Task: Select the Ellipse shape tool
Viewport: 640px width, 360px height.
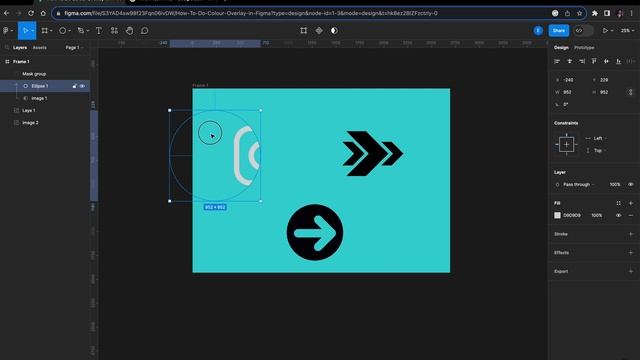Action: point(62,31)
